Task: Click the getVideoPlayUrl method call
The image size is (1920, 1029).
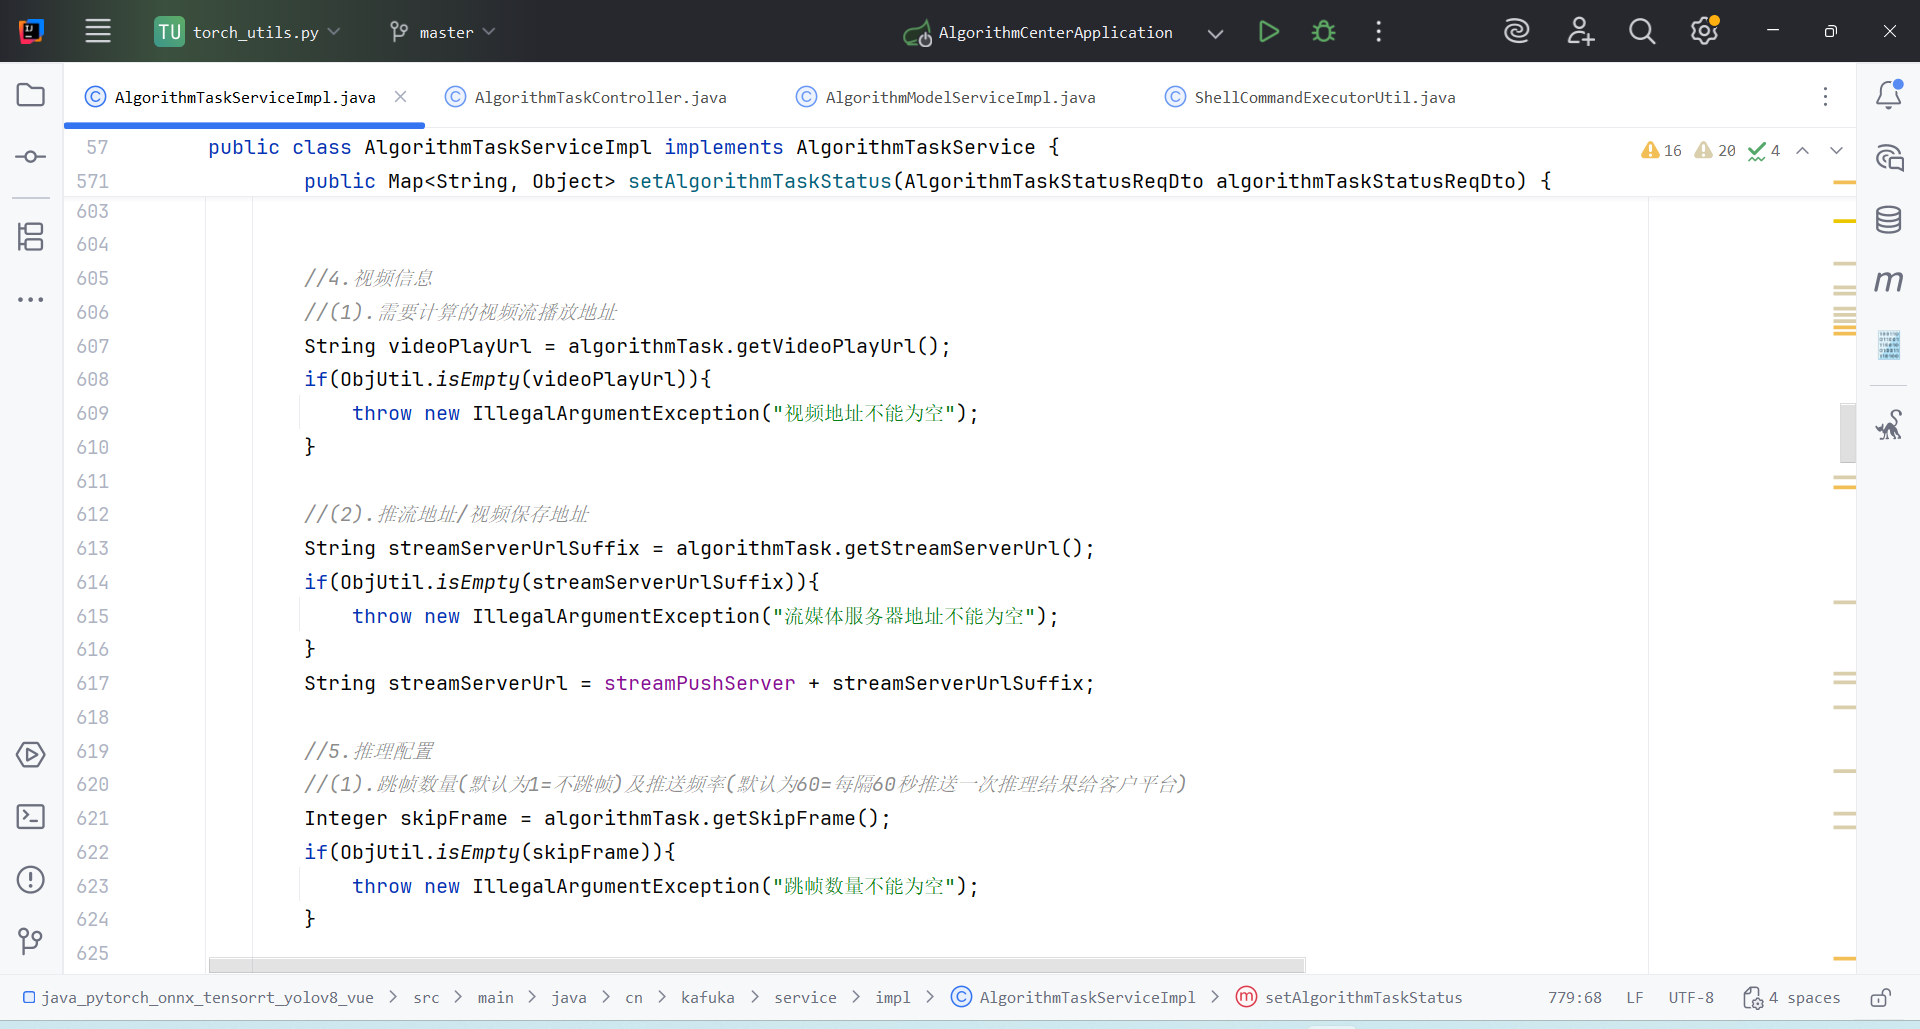Action: [x=827, y=346]
